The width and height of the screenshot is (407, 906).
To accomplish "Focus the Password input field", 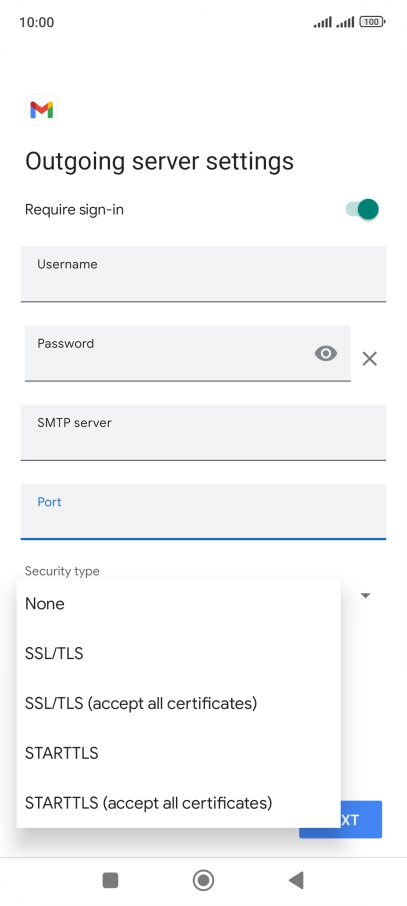I will tap(187, 353).
